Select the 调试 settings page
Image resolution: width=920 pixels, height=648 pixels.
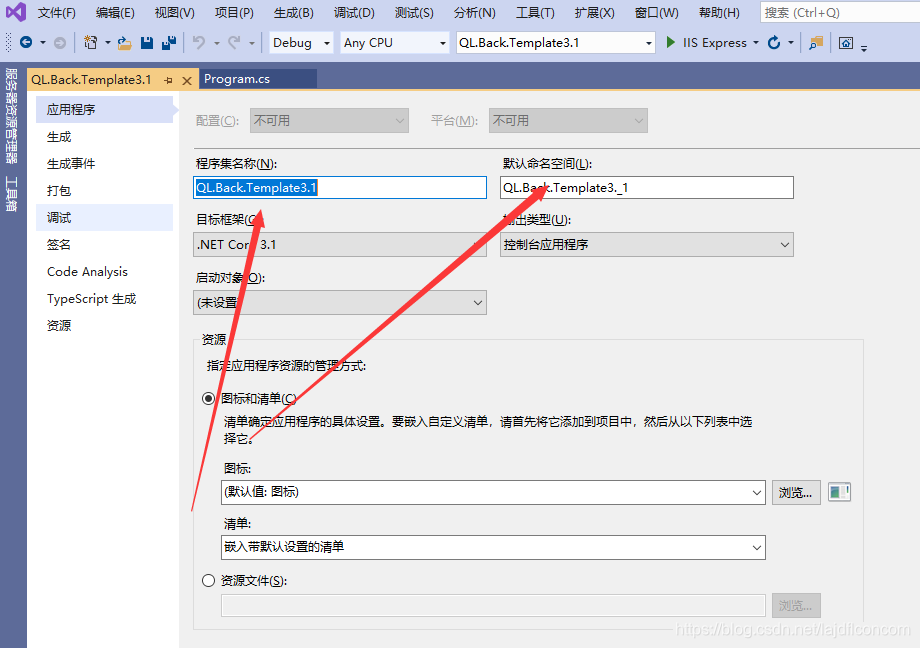pyautogui.click(x=104, y=218)
